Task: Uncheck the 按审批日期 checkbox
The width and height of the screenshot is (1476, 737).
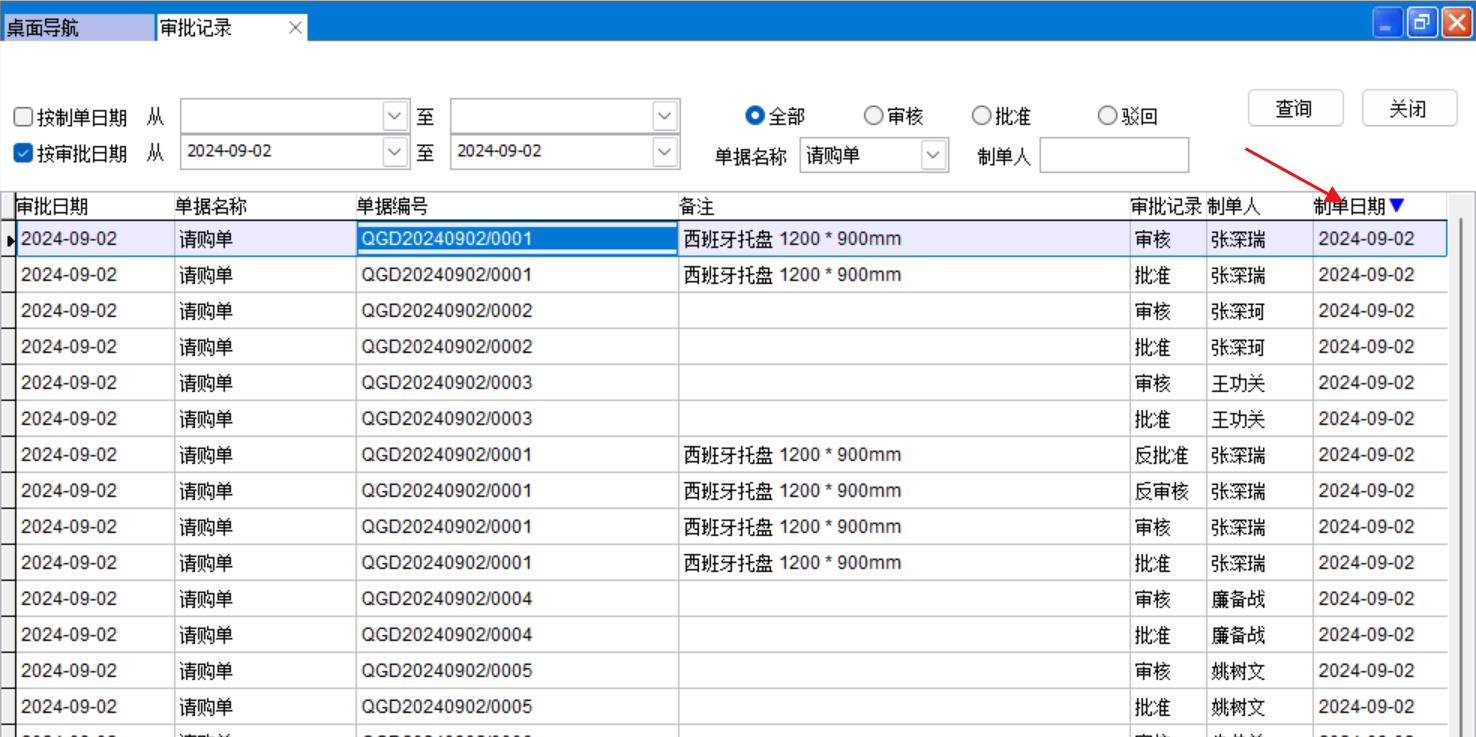Action: coord(23,153)
